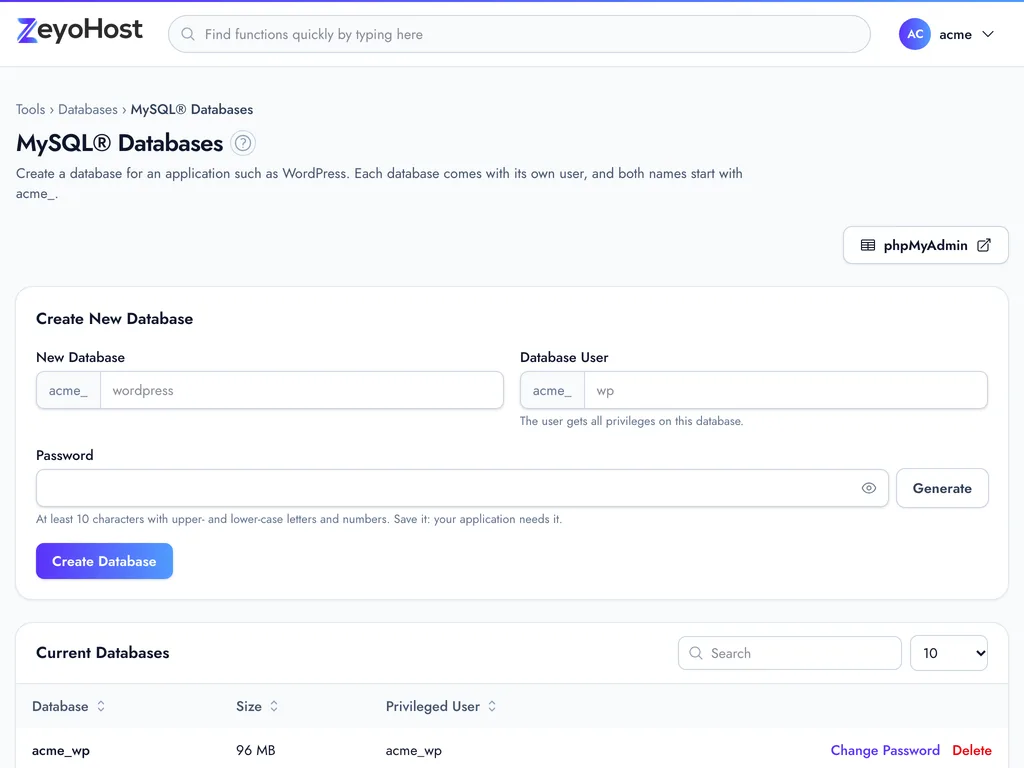Open the acme account dropdown chevron
The image size is (1024, 768).
988,34
